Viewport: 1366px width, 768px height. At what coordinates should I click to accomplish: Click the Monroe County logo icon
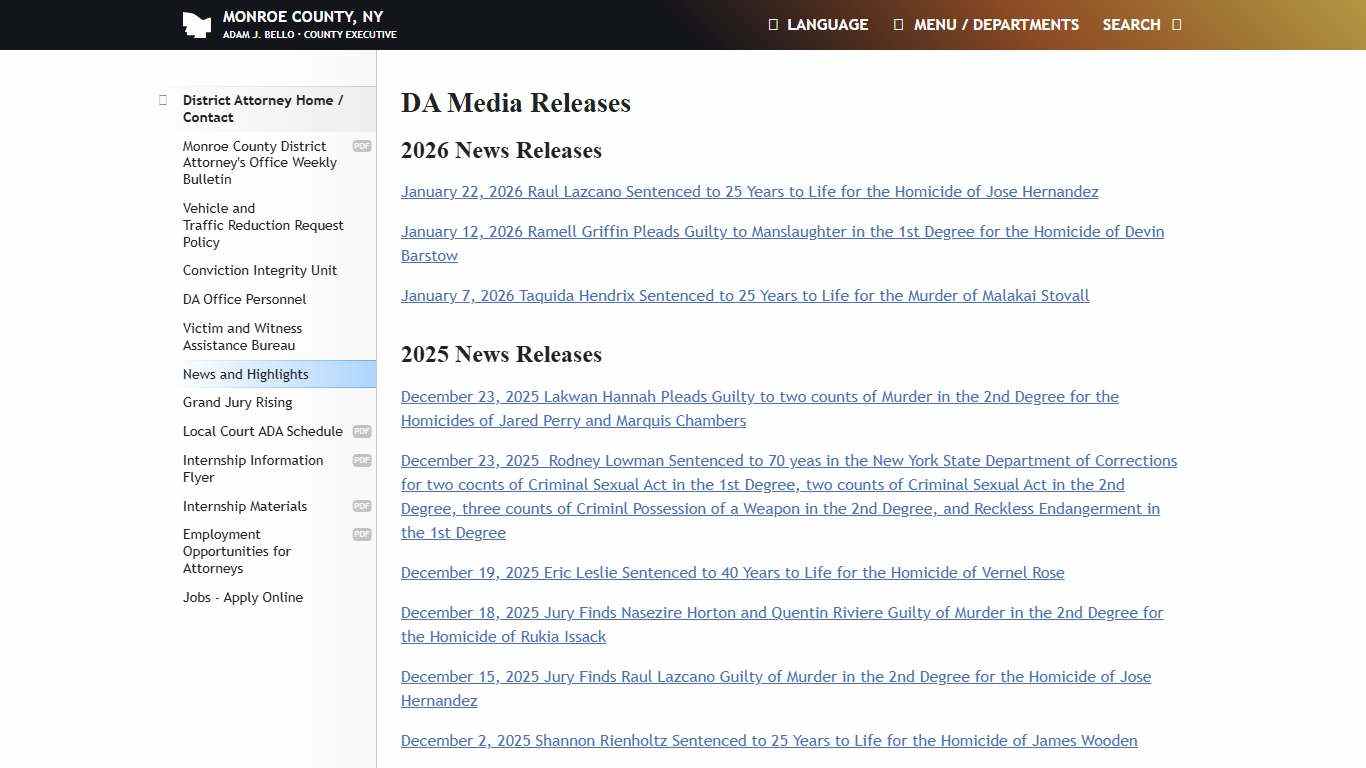(x=197, y=25)
